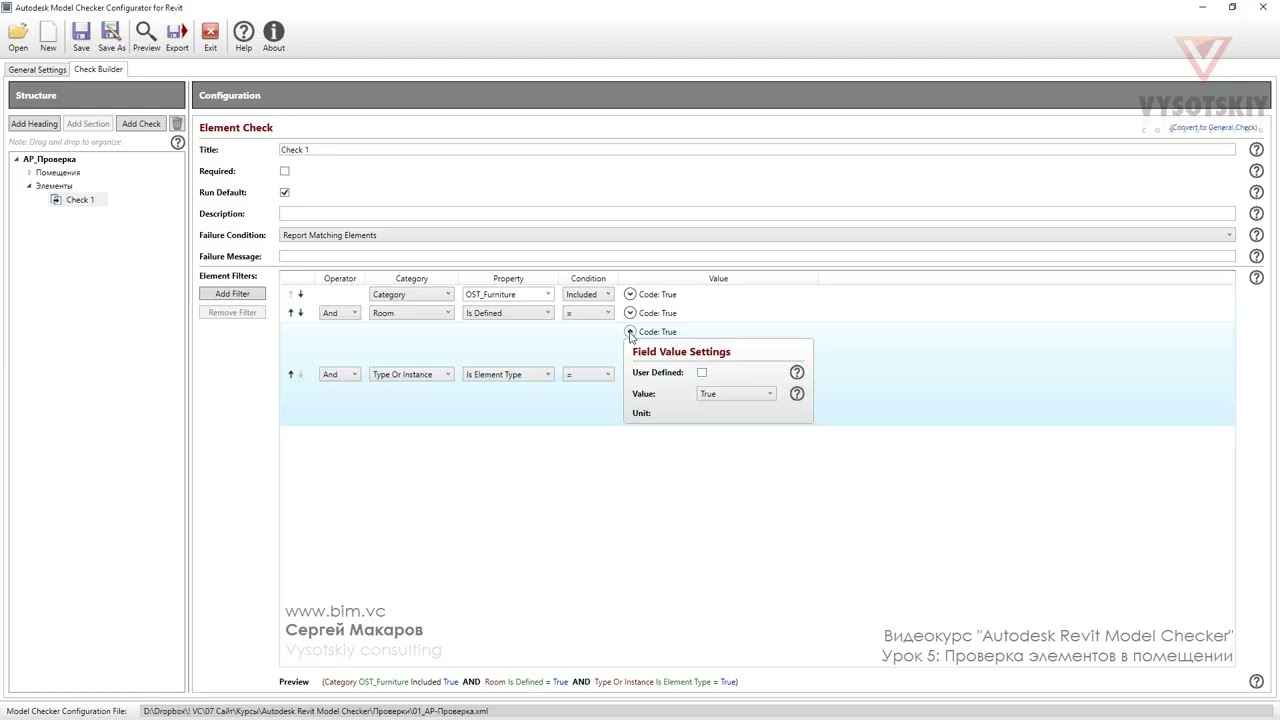Open the Is Defined property dropdown
1280x720 pixels.
click(x=508, y=313)
